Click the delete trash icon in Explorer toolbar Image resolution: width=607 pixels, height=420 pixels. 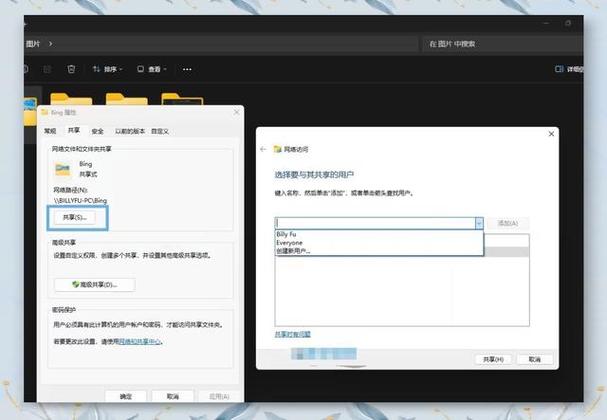[71, 69]
